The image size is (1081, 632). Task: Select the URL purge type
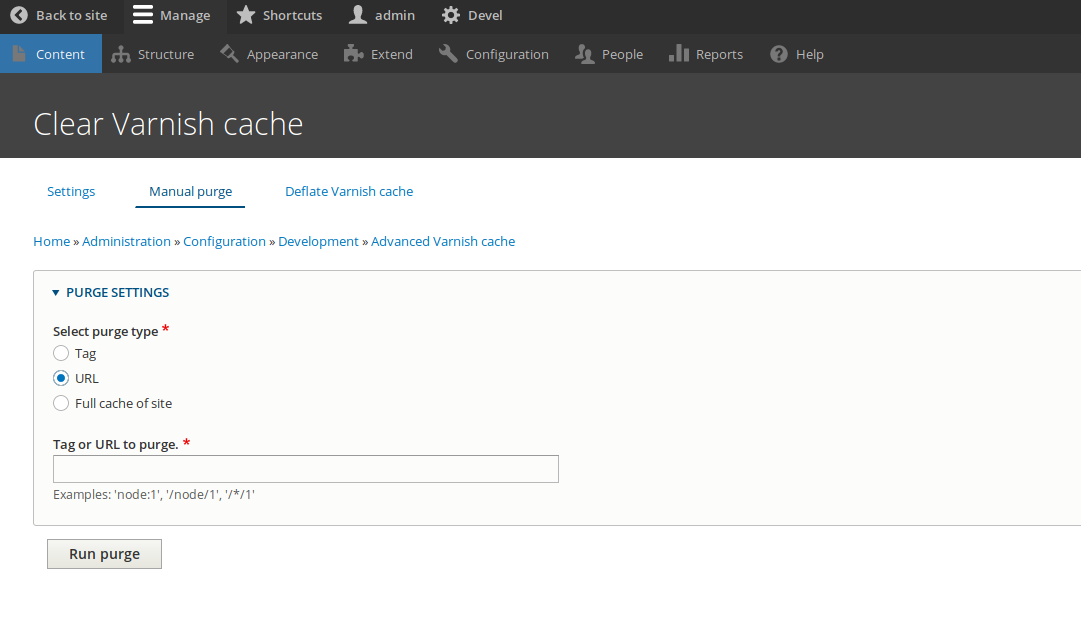tap(61, 378)
